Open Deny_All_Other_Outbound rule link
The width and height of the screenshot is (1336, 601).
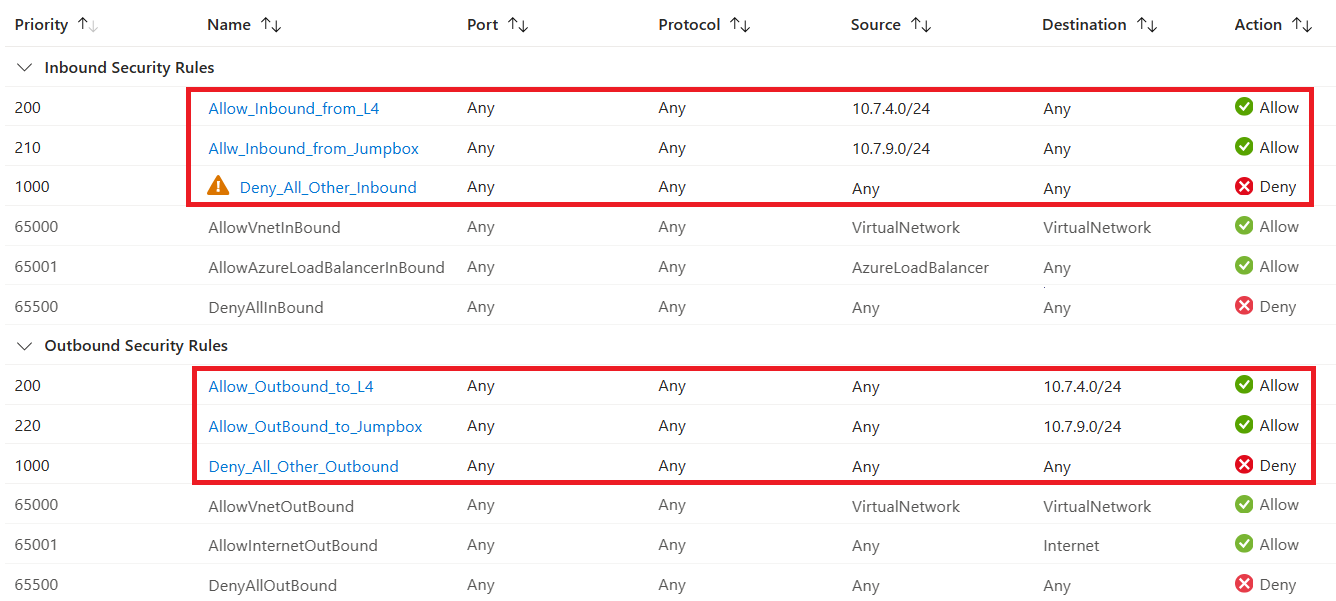pyautogui.click(x=303, y=466)
